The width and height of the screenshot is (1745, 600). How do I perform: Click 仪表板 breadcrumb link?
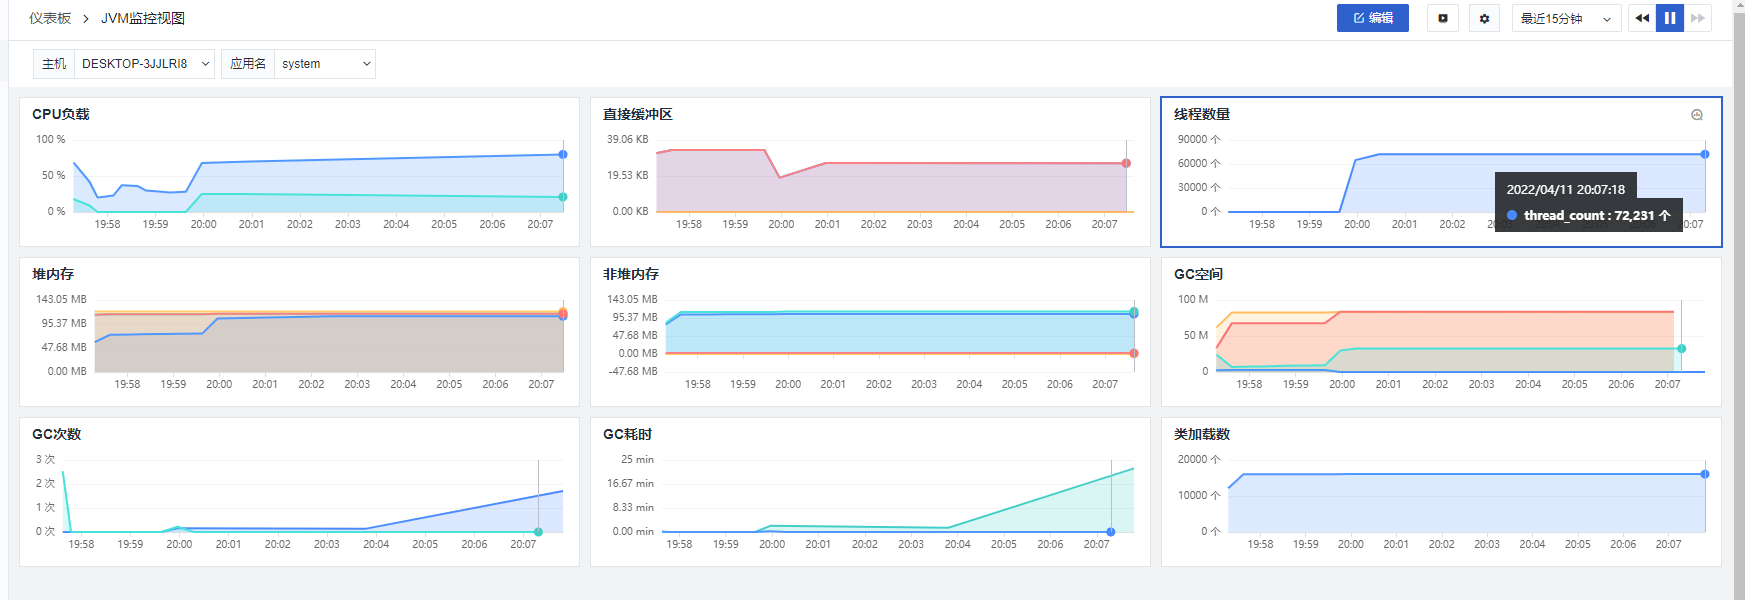point(50,18)
